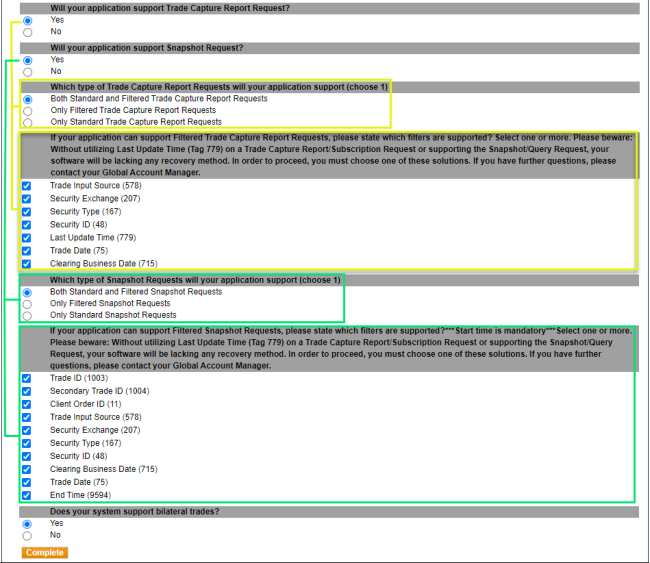Uncheck Client Order ID (11) checkbox
This screenshot has width=650, height=563.
click(27, 404)
